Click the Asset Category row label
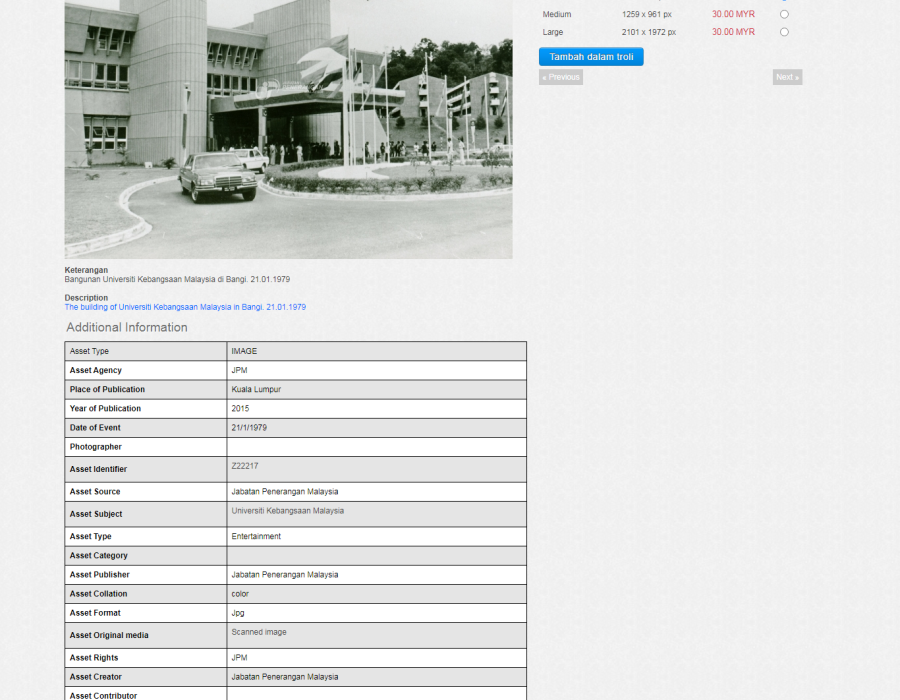This screenshot has height=700, width=900. click(99, 555)
